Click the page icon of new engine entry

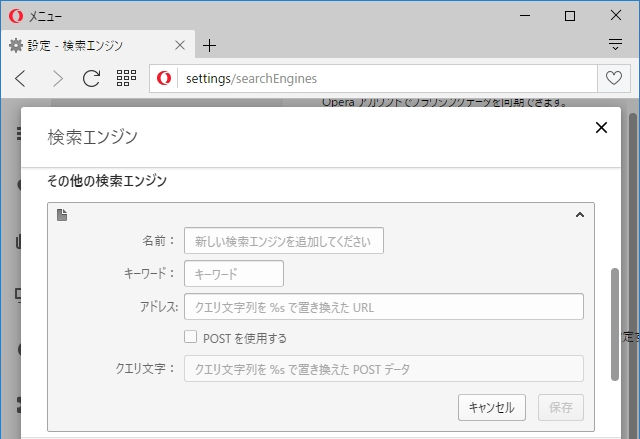(x=62, y=215)
